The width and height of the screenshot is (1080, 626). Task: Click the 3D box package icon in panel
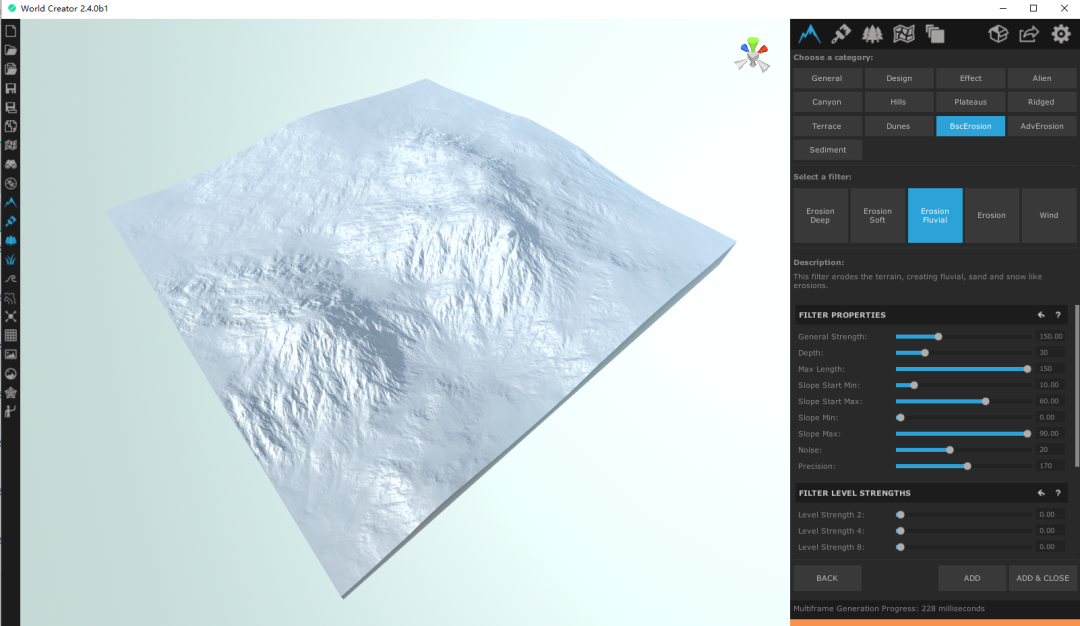click(x=998, y=34)
